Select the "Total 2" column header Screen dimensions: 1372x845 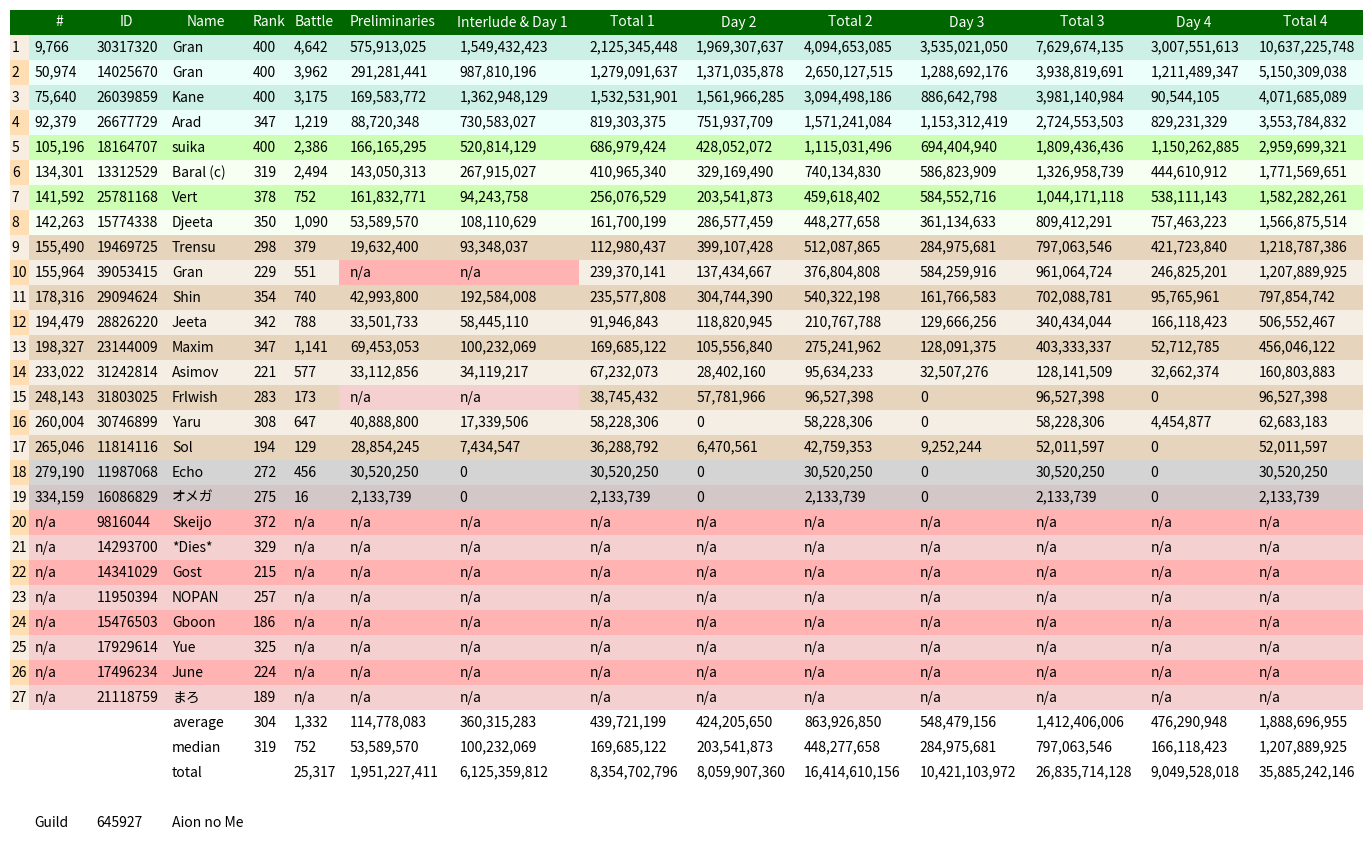[x=850, y=21]
